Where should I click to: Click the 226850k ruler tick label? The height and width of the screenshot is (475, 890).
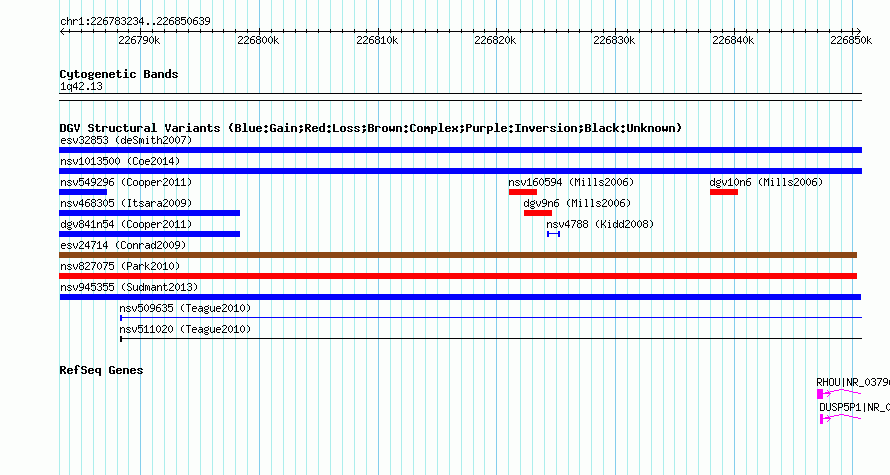(x=851, y=40)
